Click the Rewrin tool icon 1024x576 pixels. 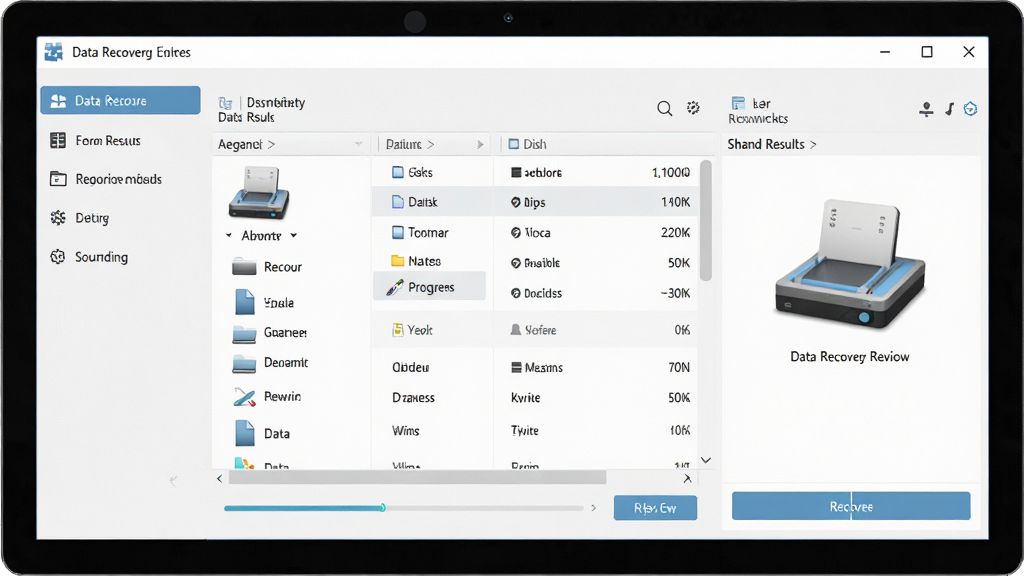[x=244, y=396]
